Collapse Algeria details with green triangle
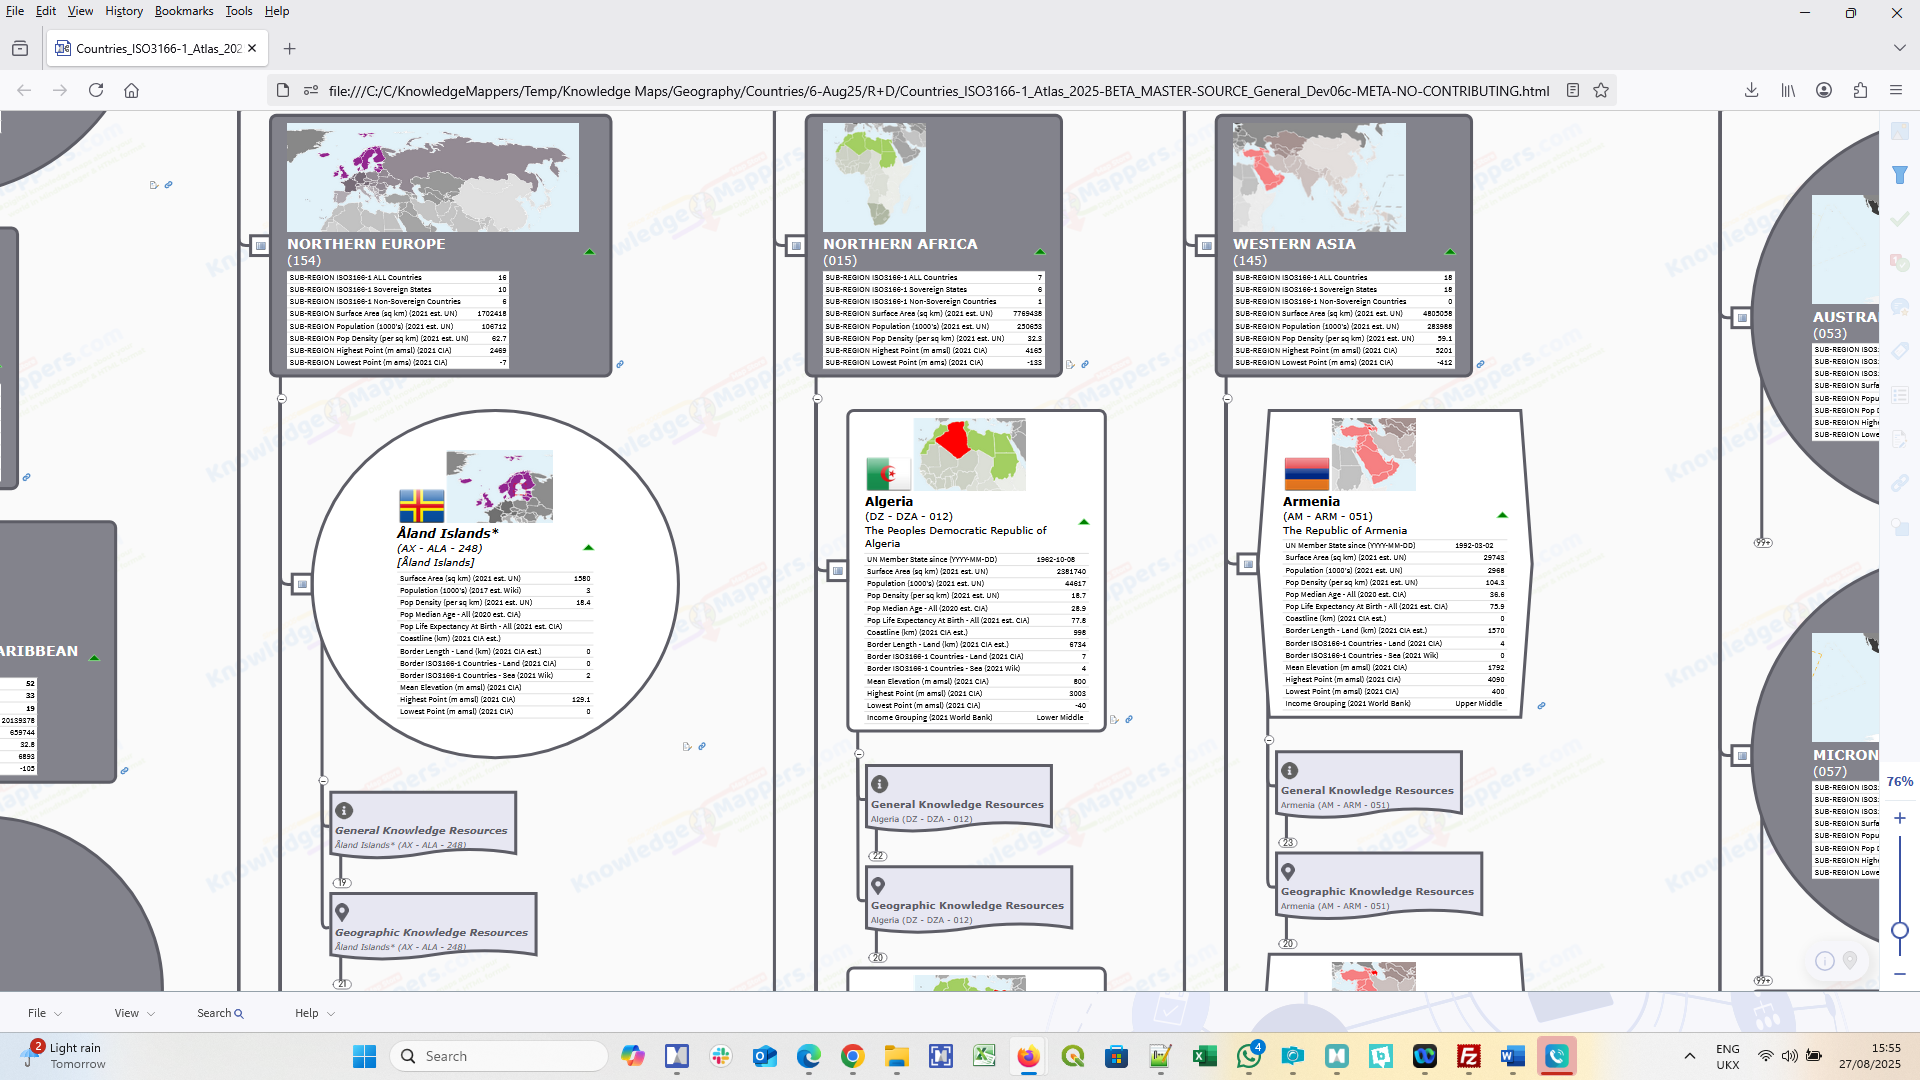 [x=1084, y=522]
